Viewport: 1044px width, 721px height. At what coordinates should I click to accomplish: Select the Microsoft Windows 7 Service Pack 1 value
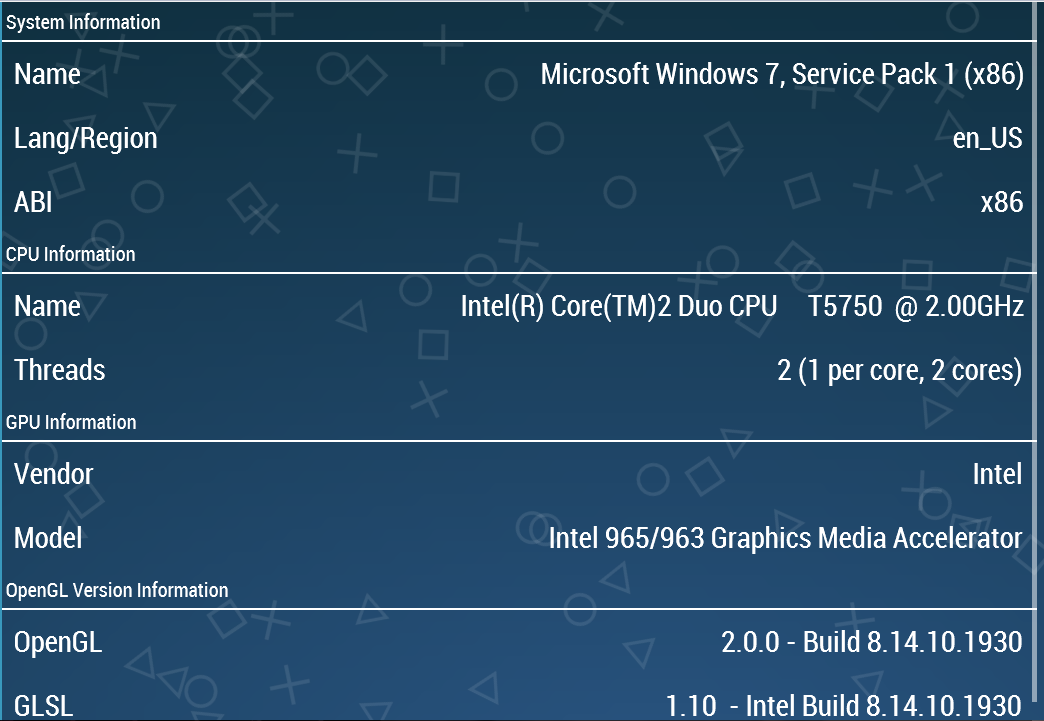pyautogui.click(x=782, y=75)
